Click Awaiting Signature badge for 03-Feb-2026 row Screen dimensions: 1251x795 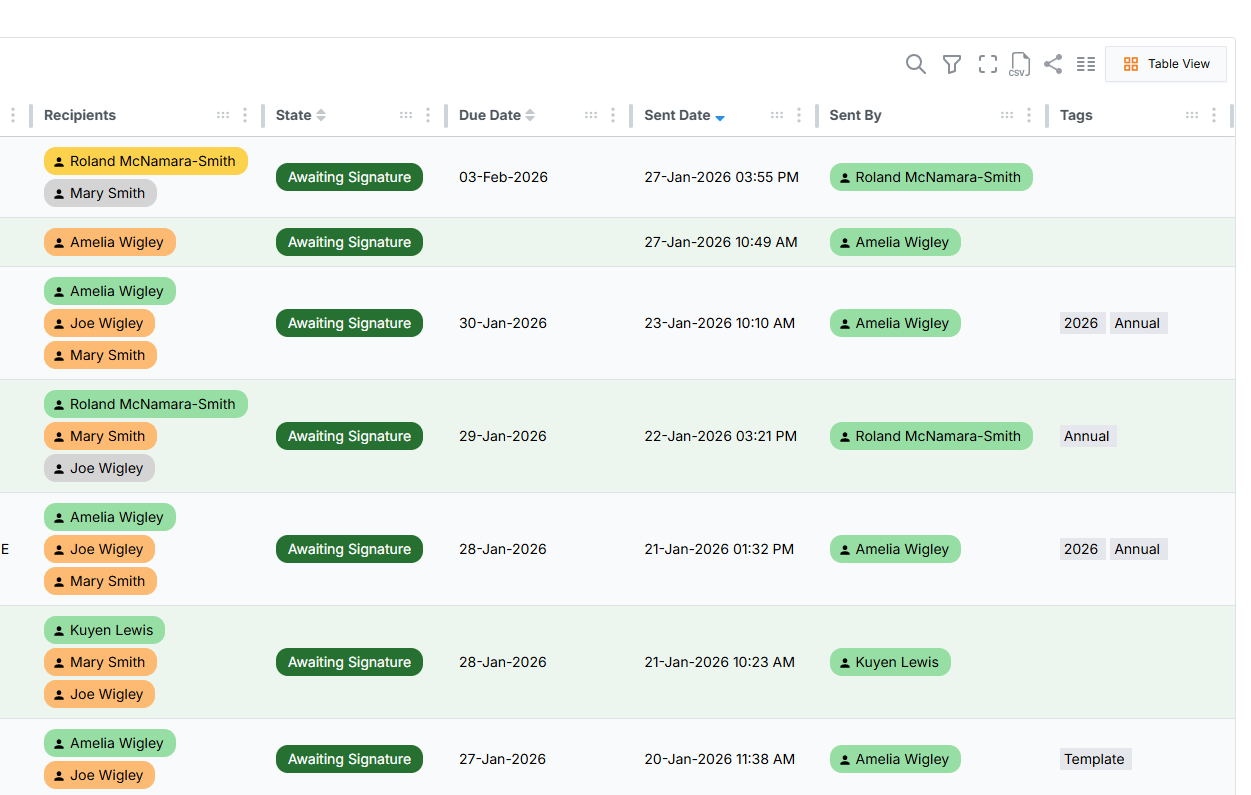tap(349, 177)
